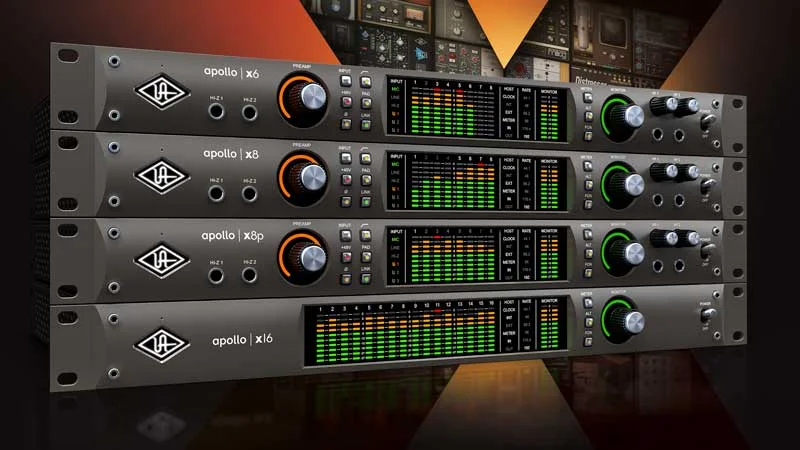Click the Hi-Z 2 jack on Apollo x8p

tap(249, 274)
